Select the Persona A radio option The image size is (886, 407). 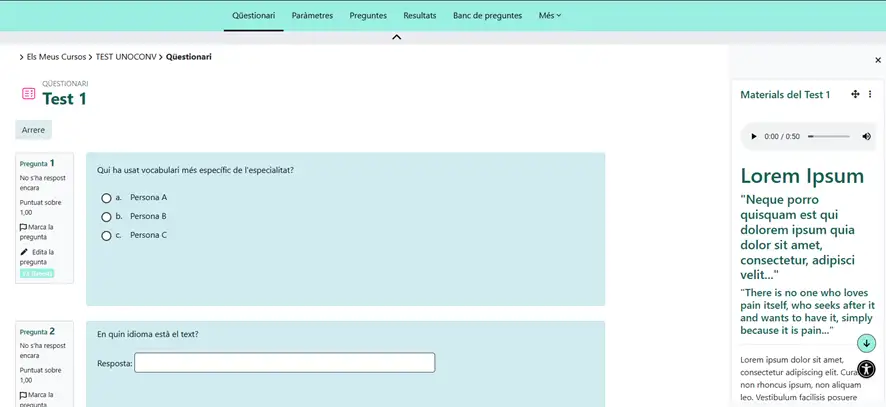106,198
